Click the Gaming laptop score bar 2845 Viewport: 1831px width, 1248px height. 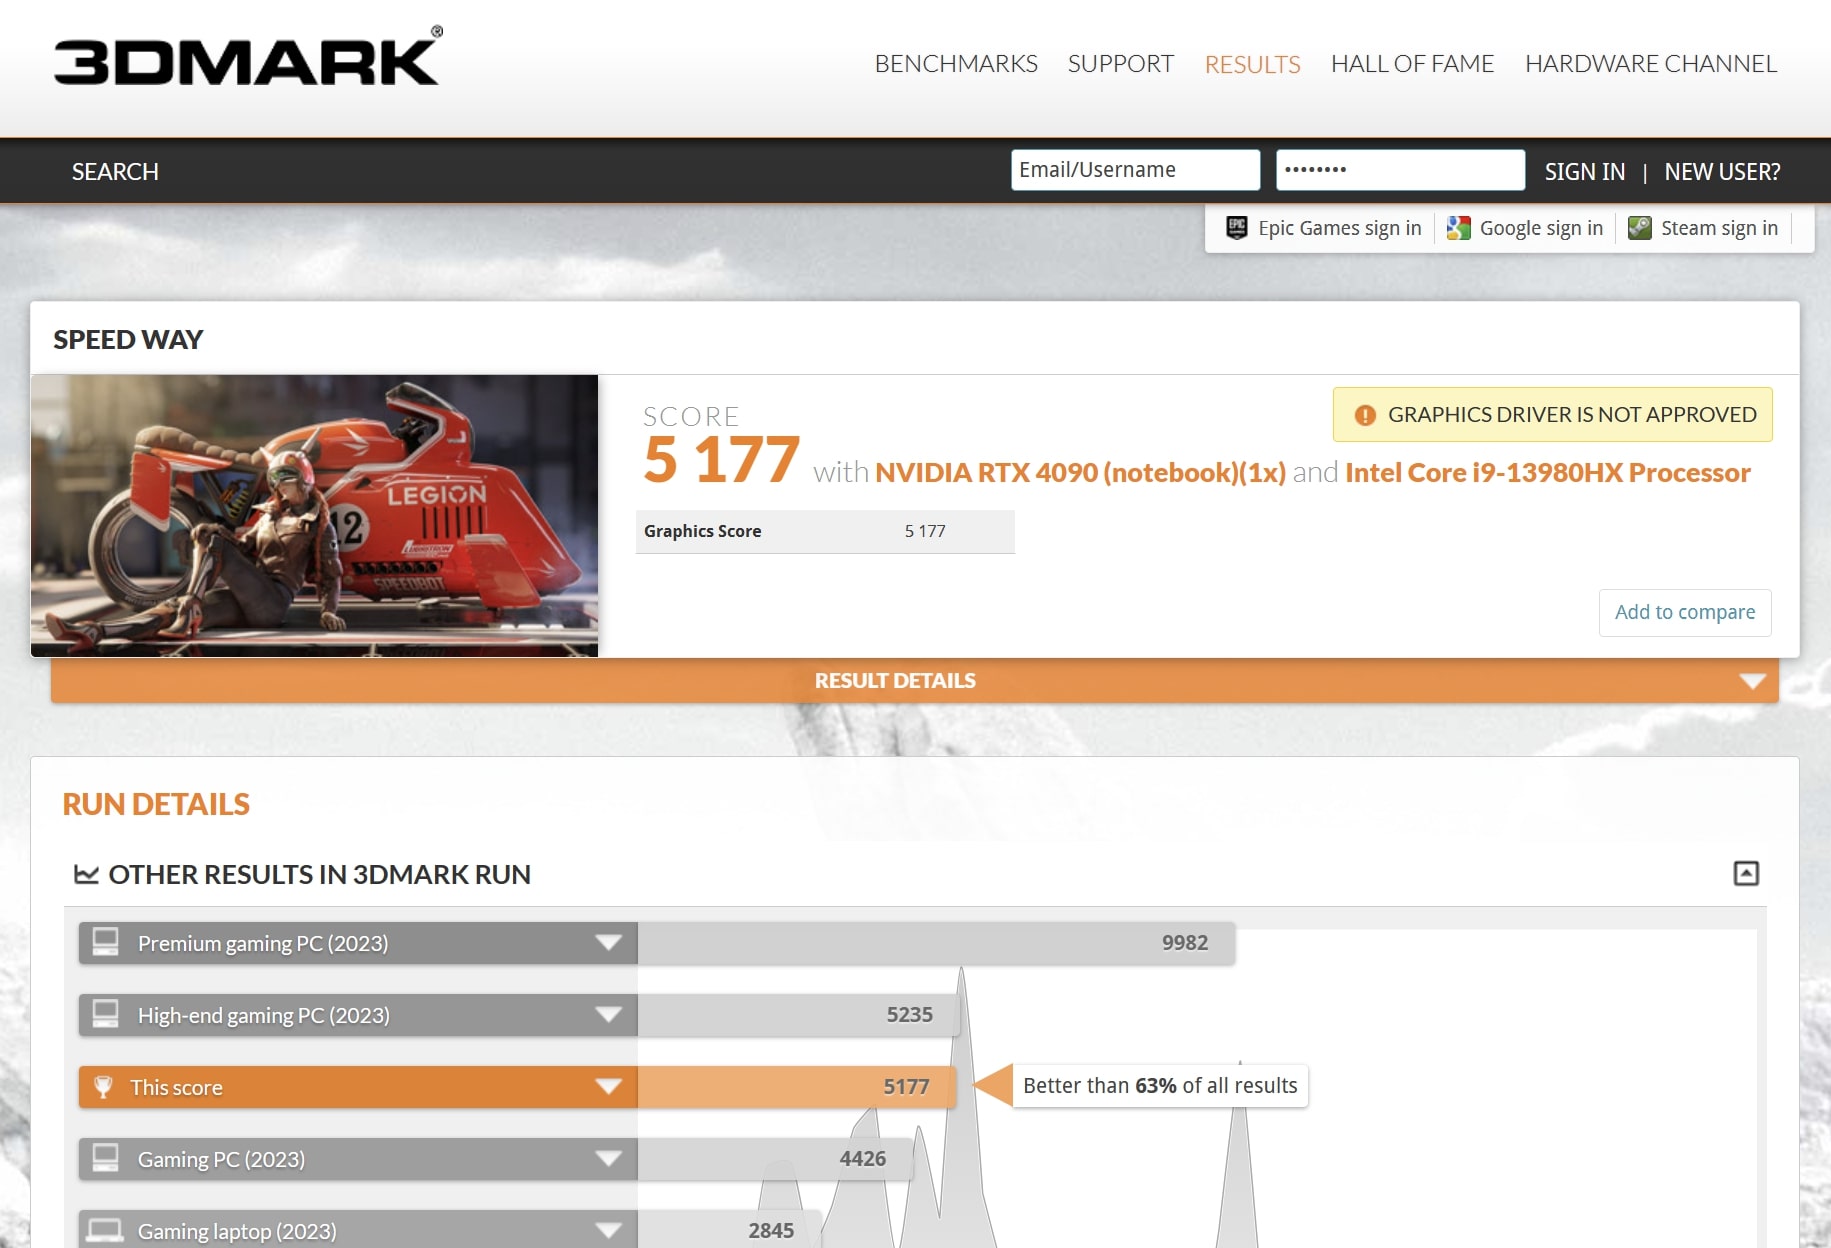coord(729,1230)
